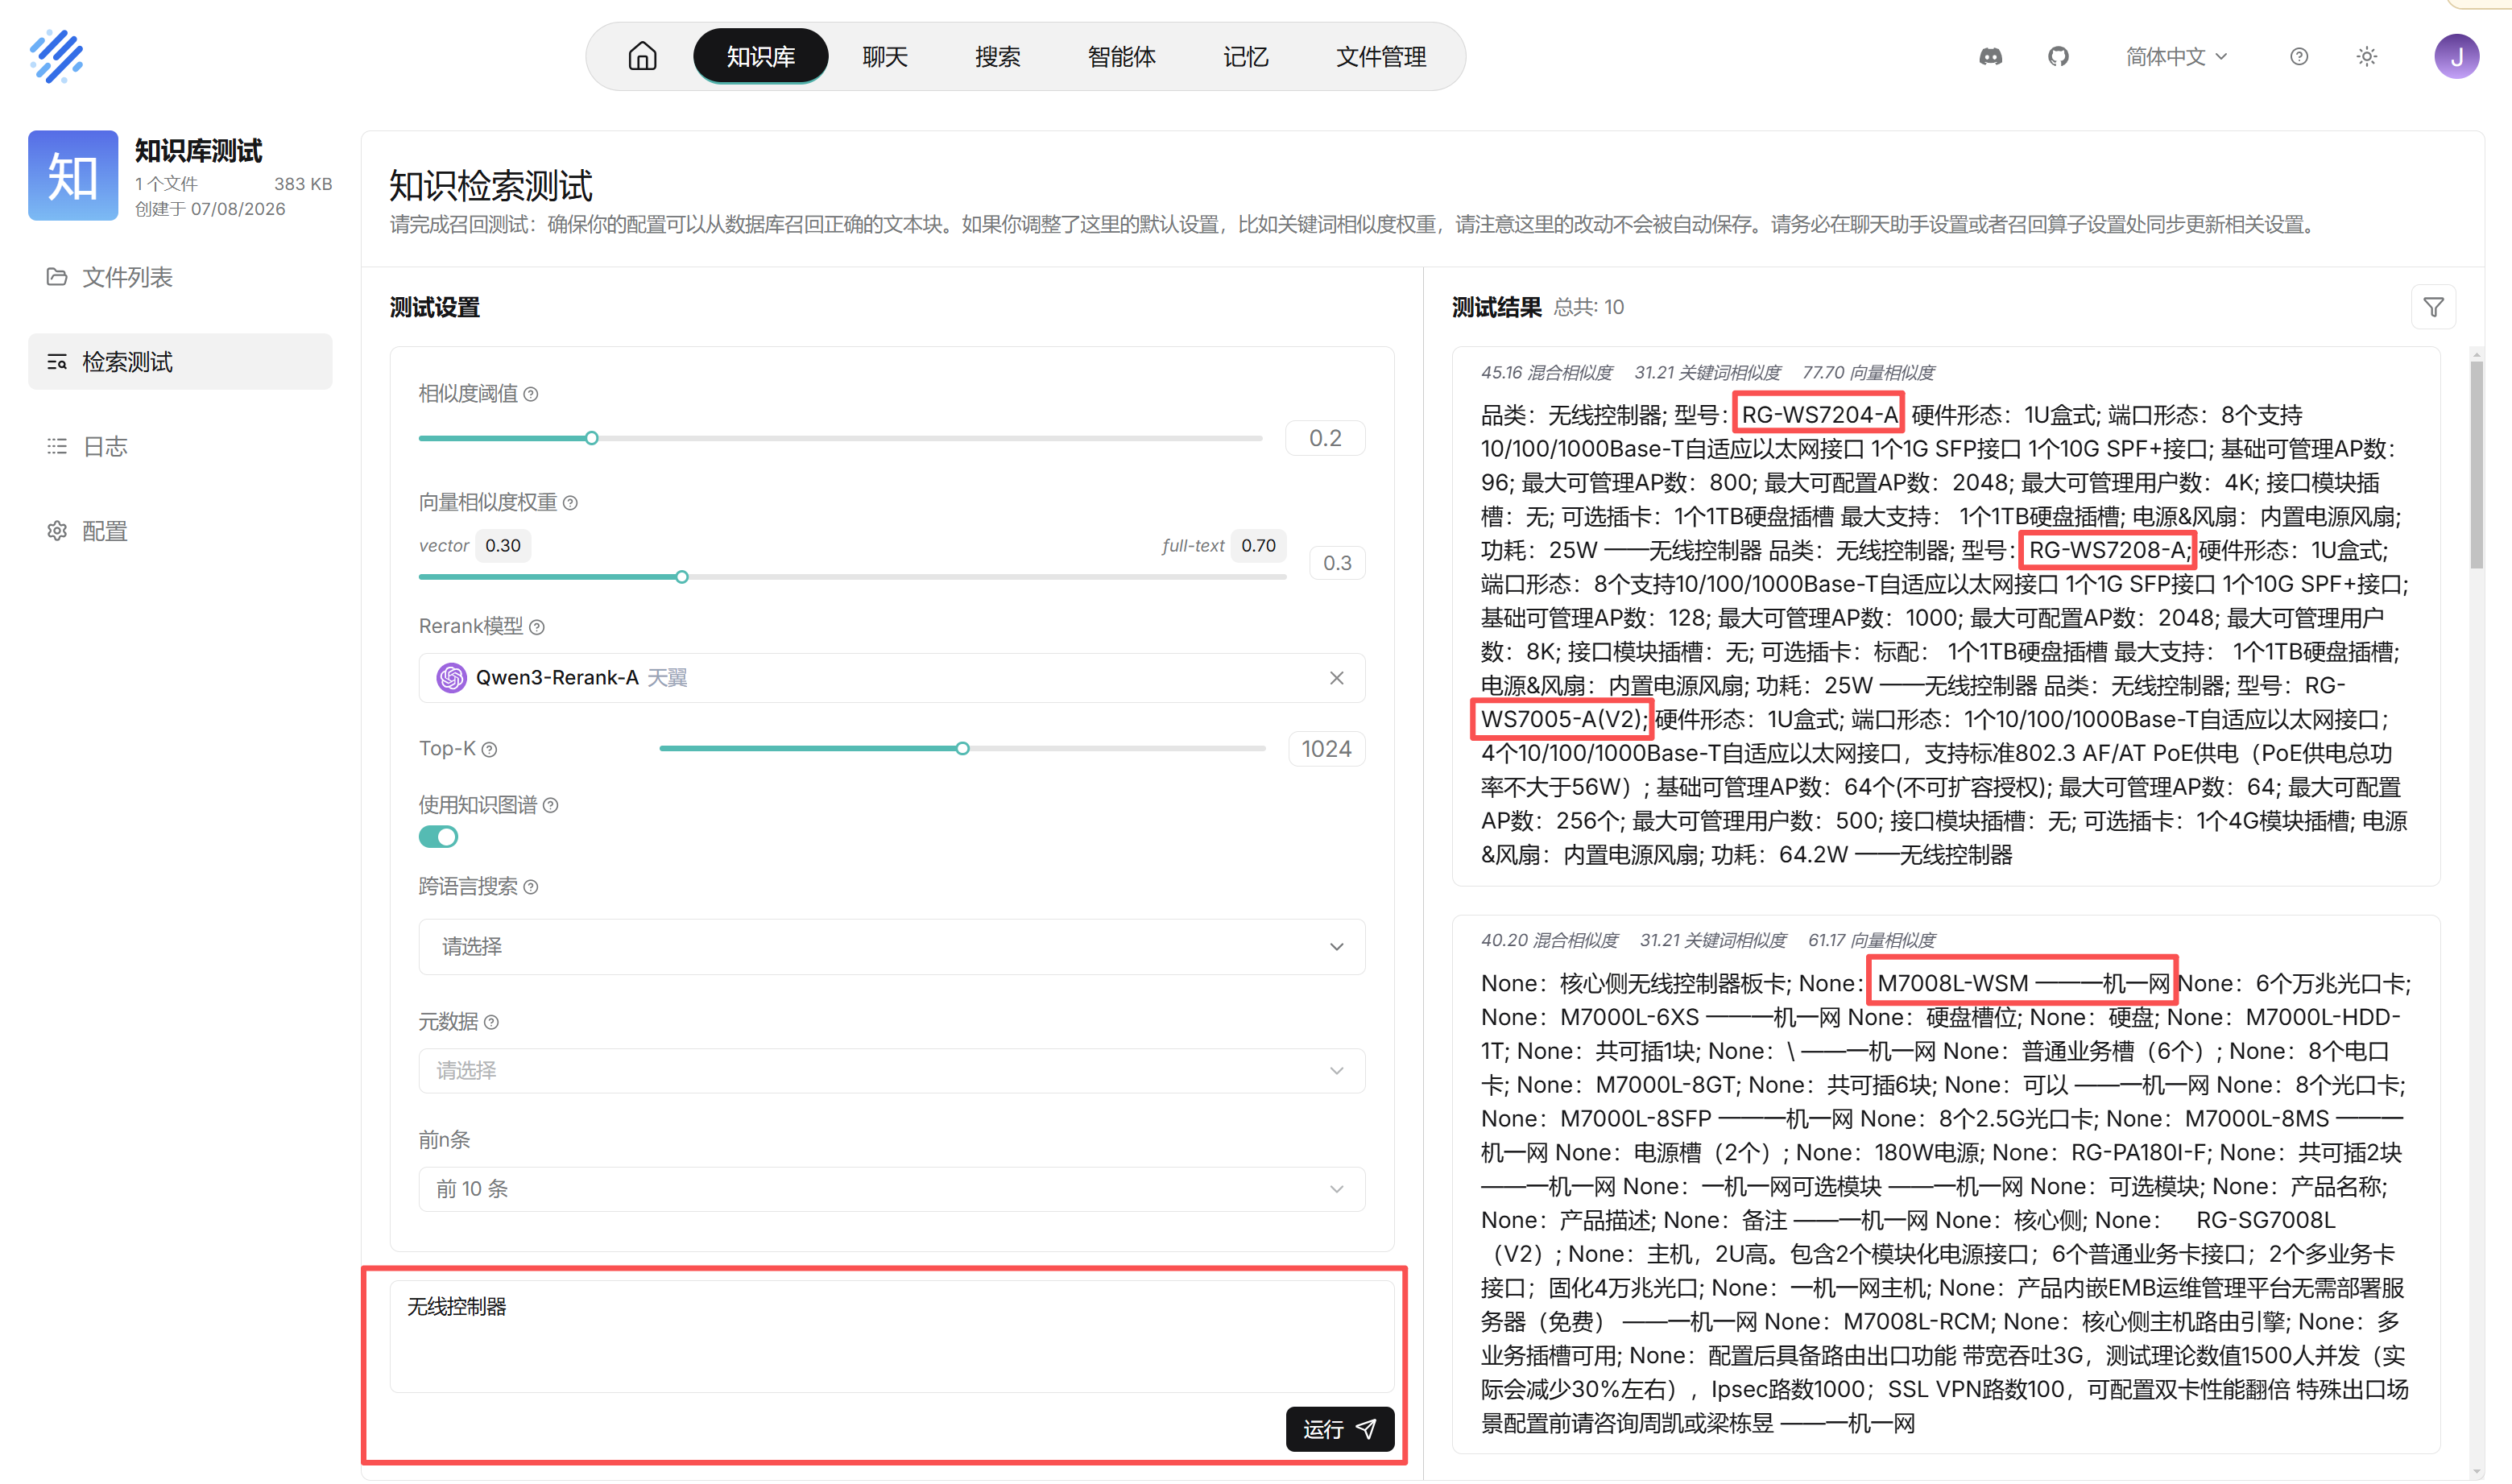Switch to the 聊天 tab
2512x1484 pixels.
(884, 56)
